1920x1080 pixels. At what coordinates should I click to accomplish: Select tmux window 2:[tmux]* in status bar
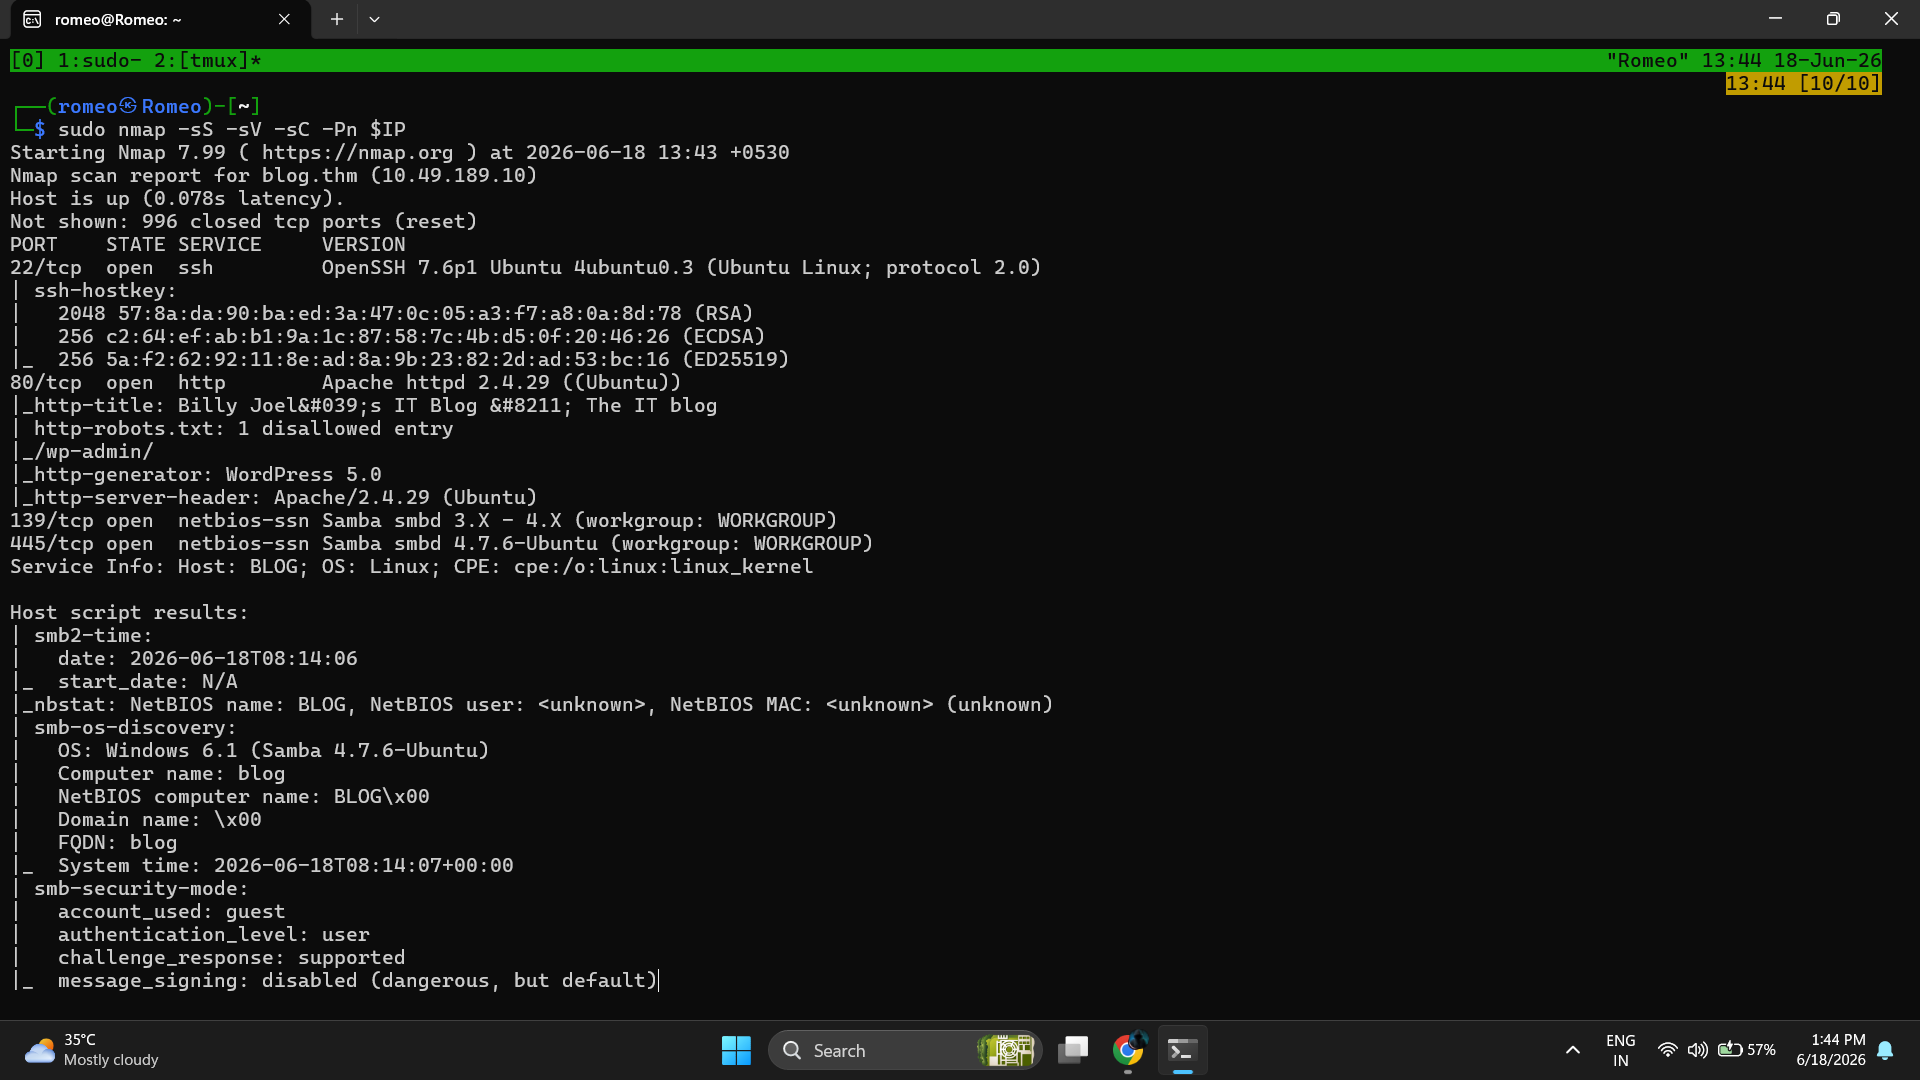pyautogui.click(x=208, y=61)
